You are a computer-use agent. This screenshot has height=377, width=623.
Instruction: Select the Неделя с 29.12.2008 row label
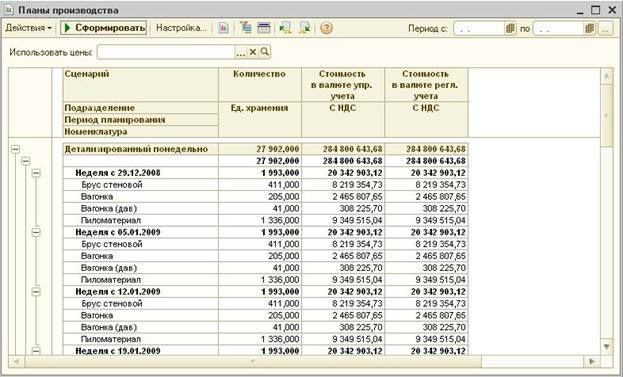pos(118,173)
